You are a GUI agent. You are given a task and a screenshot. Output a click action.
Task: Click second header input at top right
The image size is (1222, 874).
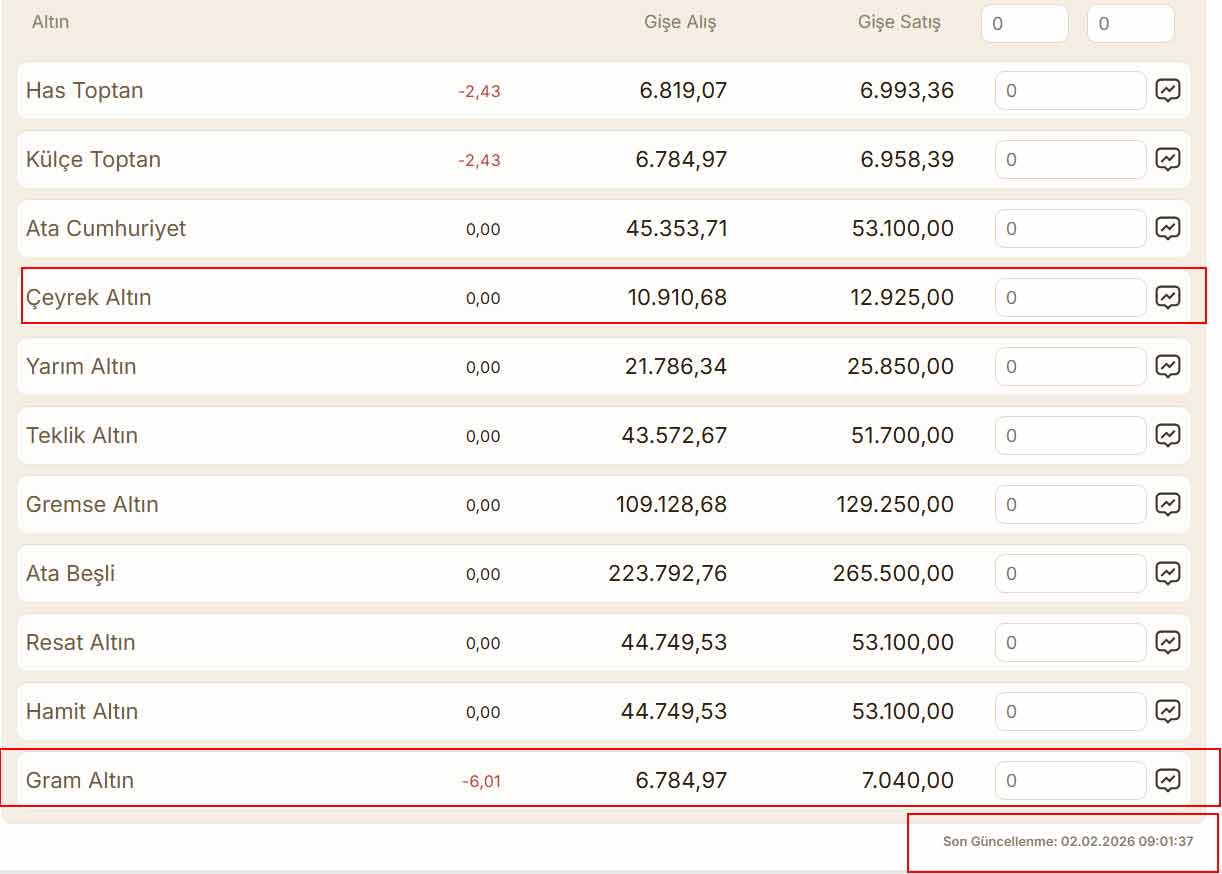coord(1130,24)
